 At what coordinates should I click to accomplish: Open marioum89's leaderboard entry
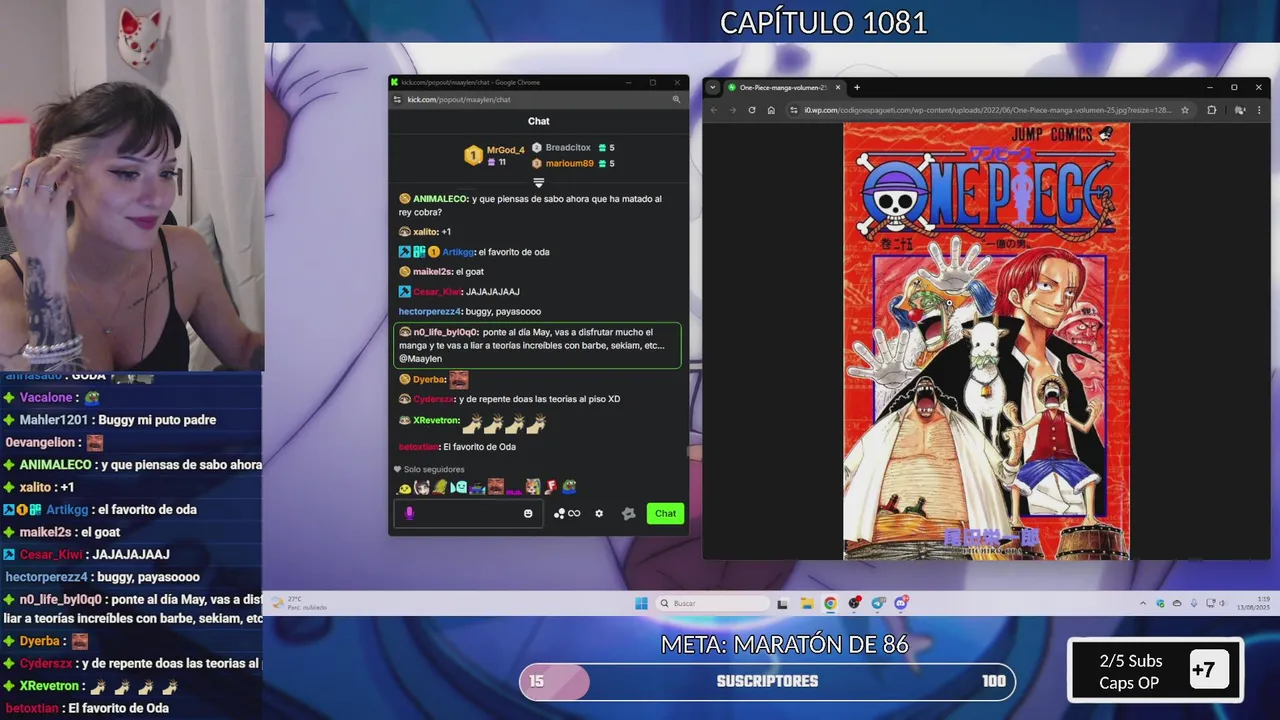pos(574,163)
